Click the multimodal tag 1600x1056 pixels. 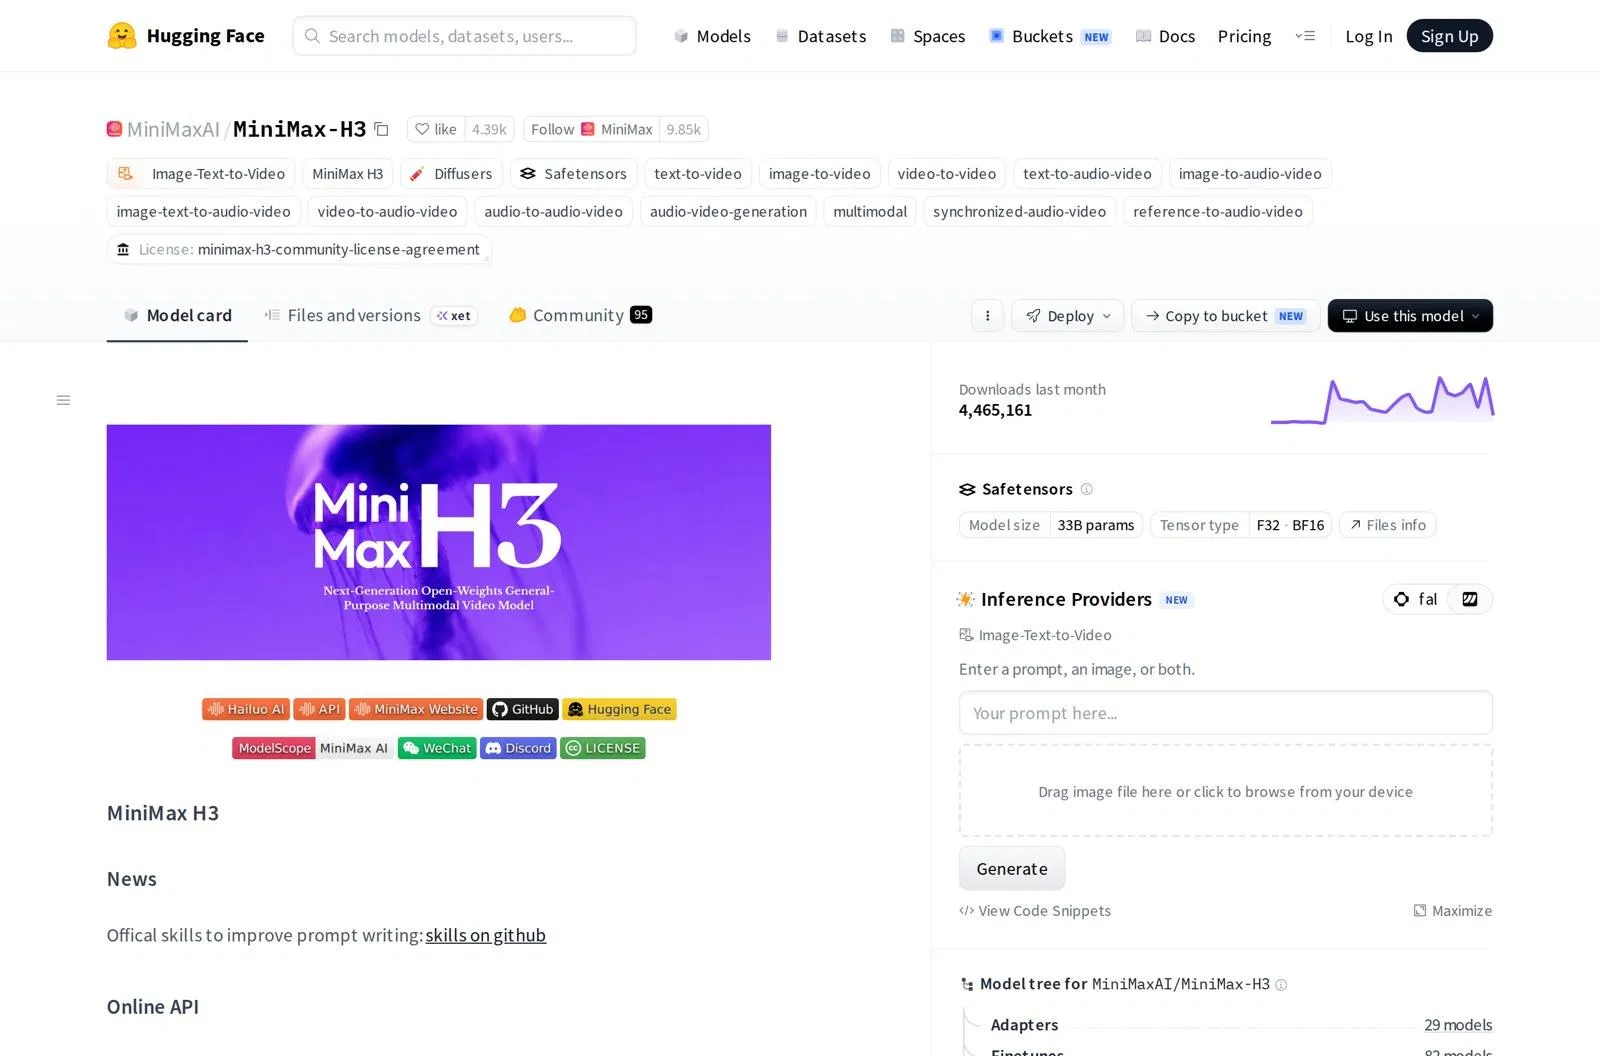870,211
